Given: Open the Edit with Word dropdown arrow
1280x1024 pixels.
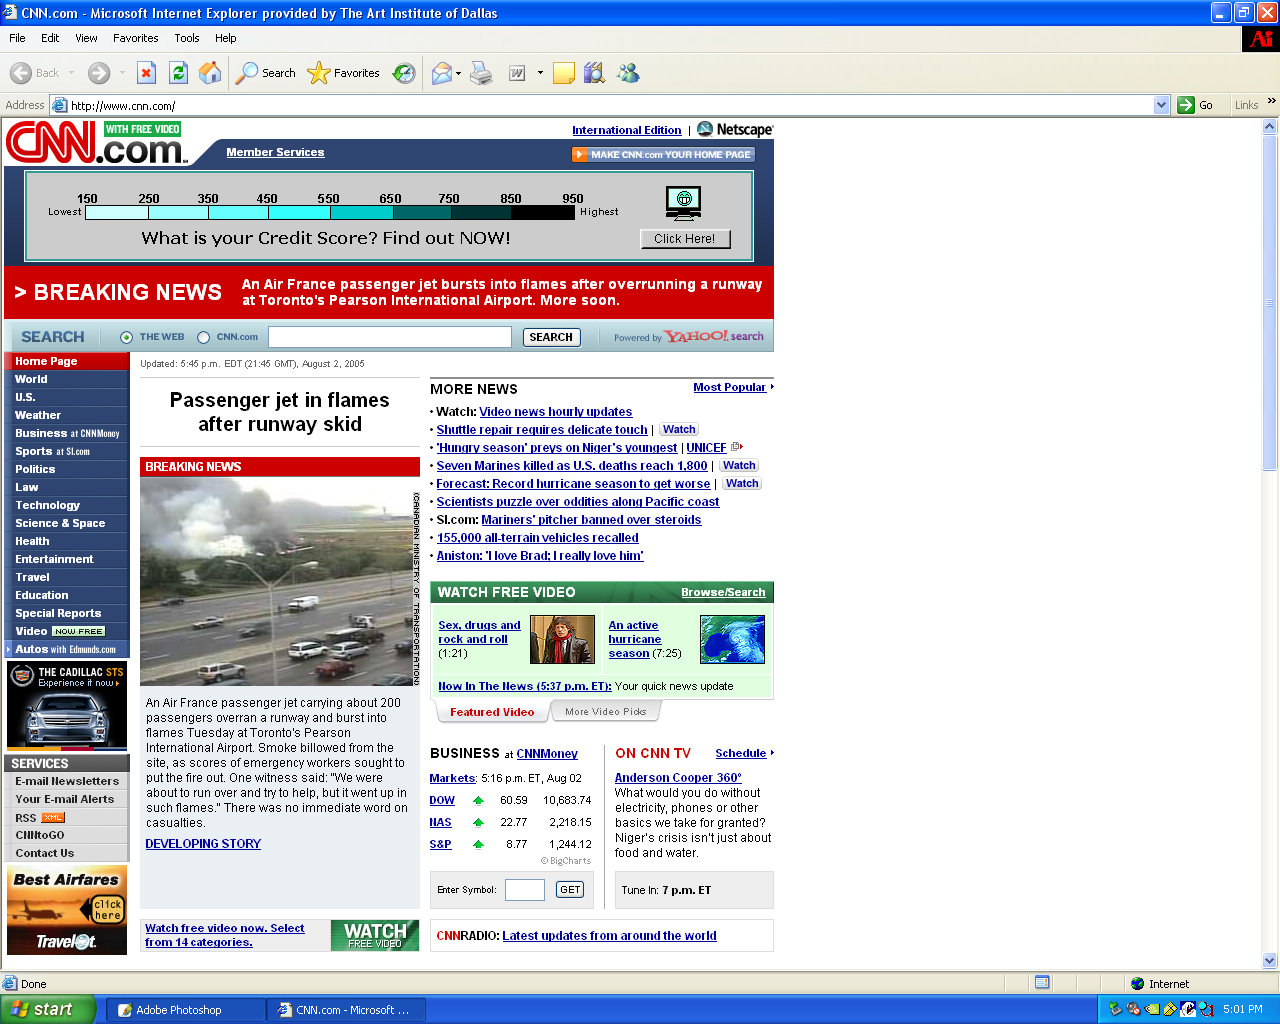Looking at the screenshot, I should click(x=540, y=73).
